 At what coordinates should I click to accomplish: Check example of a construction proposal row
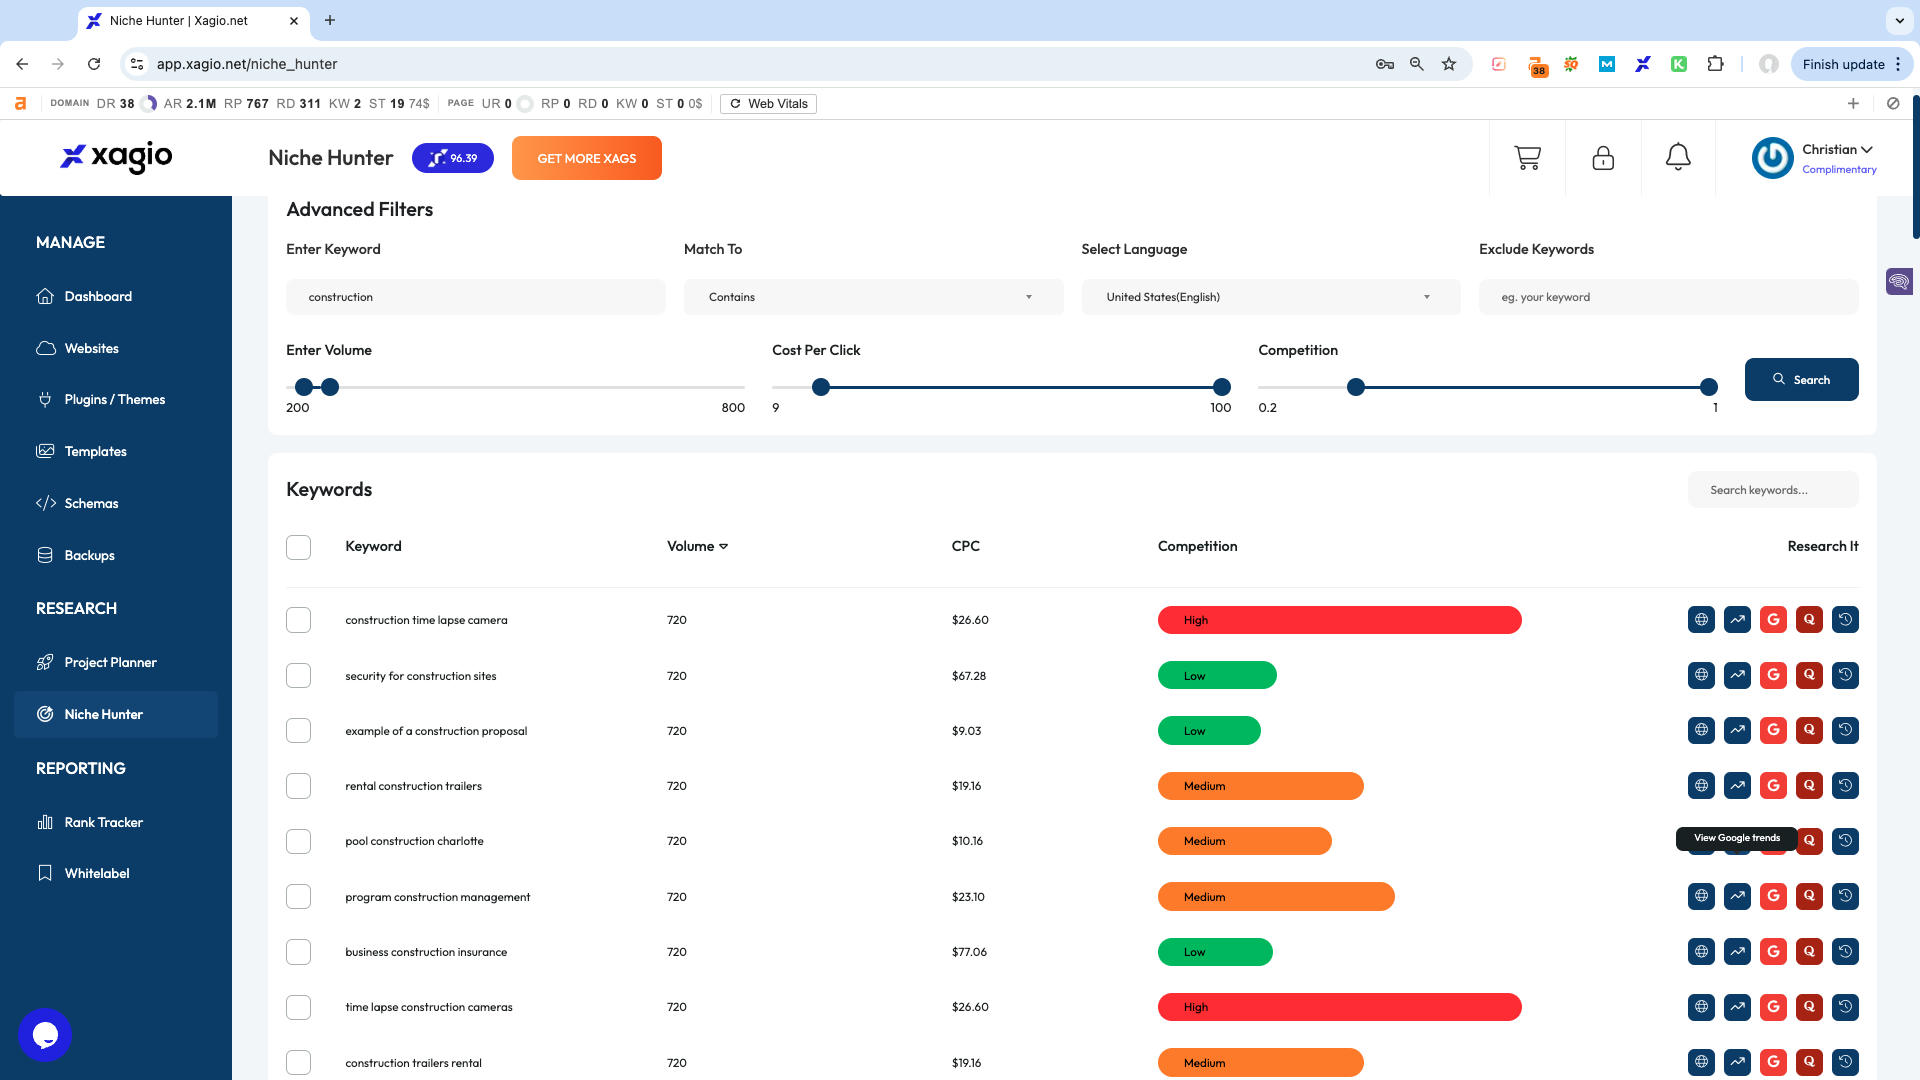pyautogui.click(x=298, y=731)
